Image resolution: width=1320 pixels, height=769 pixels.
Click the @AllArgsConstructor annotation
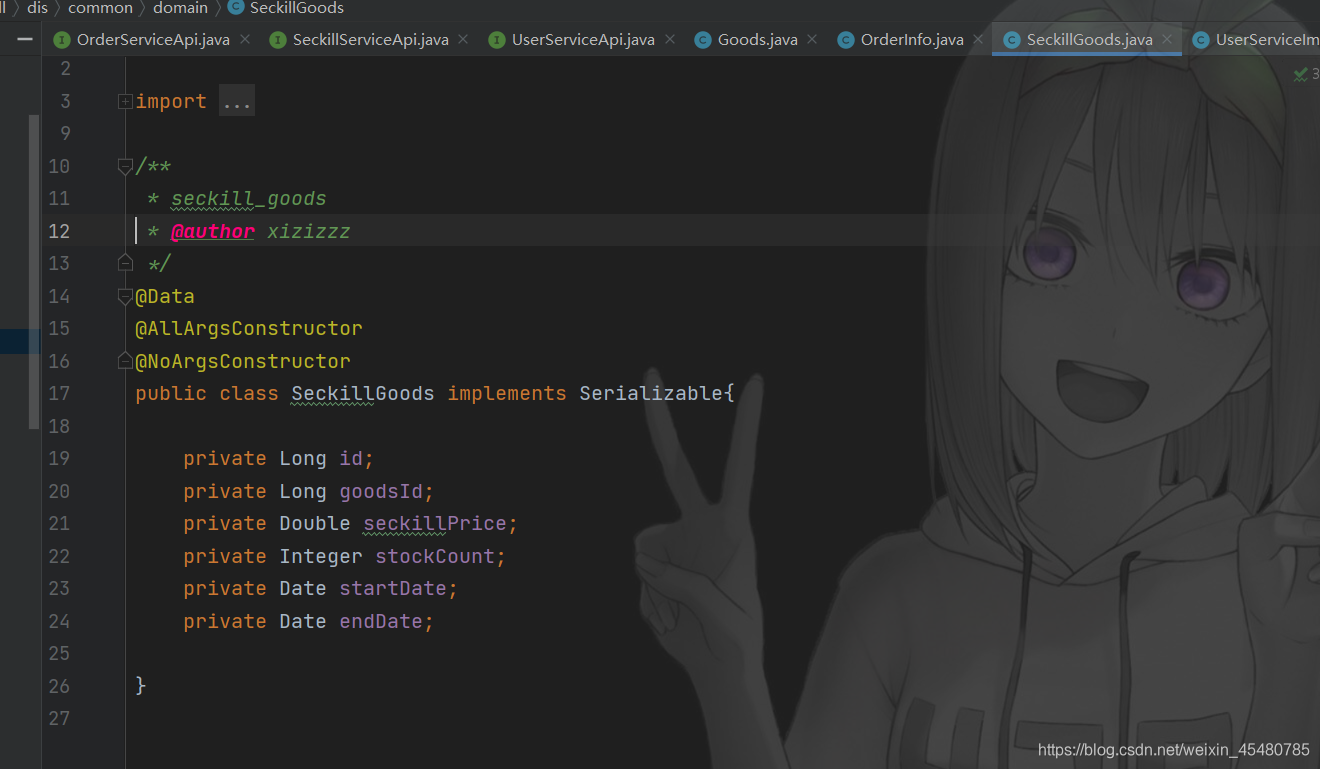[249, 328]
